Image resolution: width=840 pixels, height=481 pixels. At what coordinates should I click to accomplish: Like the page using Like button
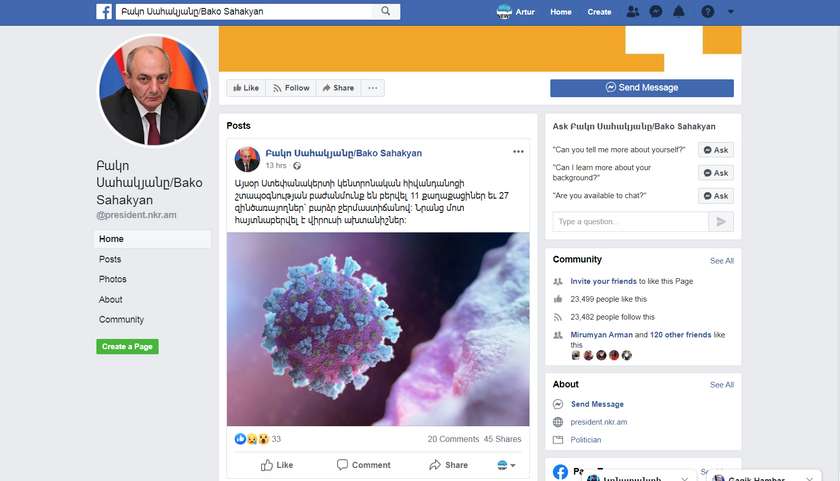tap(246, 88)
